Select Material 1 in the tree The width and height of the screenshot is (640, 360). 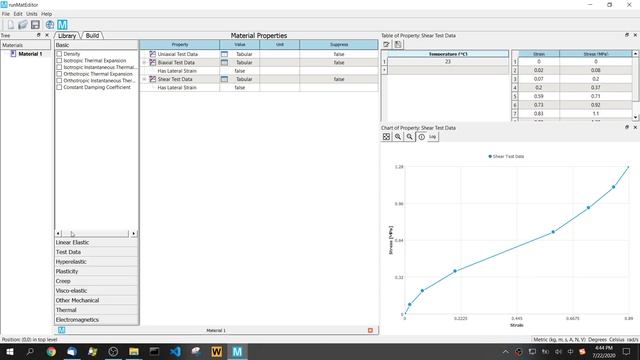click(x=30, y=54)
